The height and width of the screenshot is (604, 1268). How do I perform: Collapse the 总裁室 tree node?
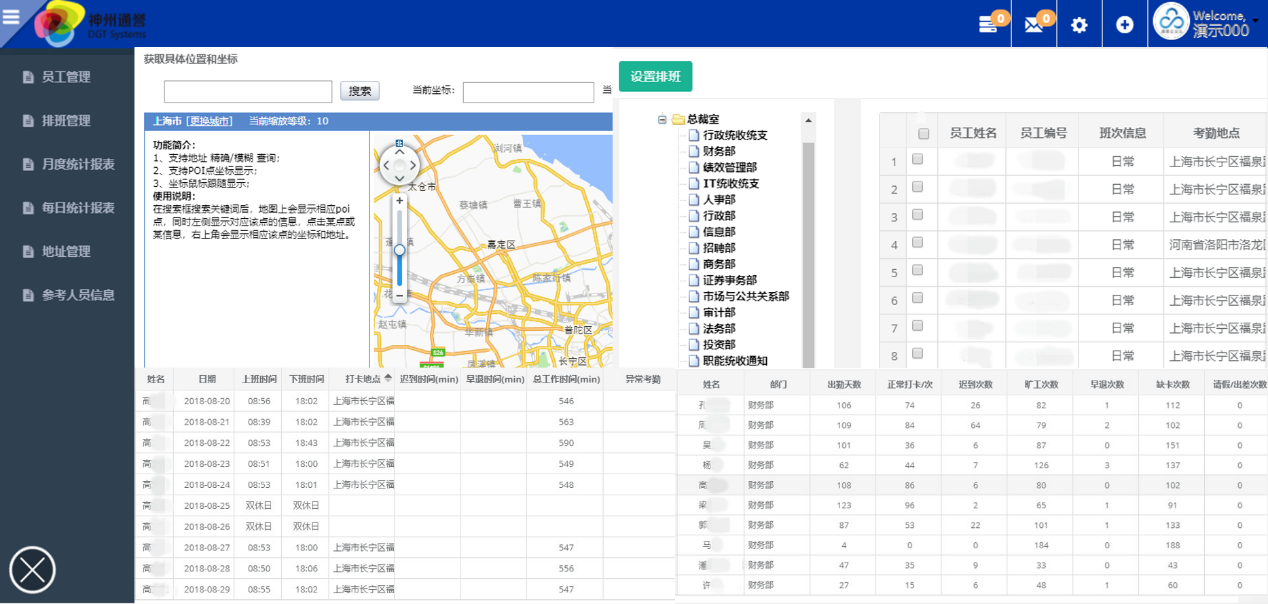tap(662, 120)
